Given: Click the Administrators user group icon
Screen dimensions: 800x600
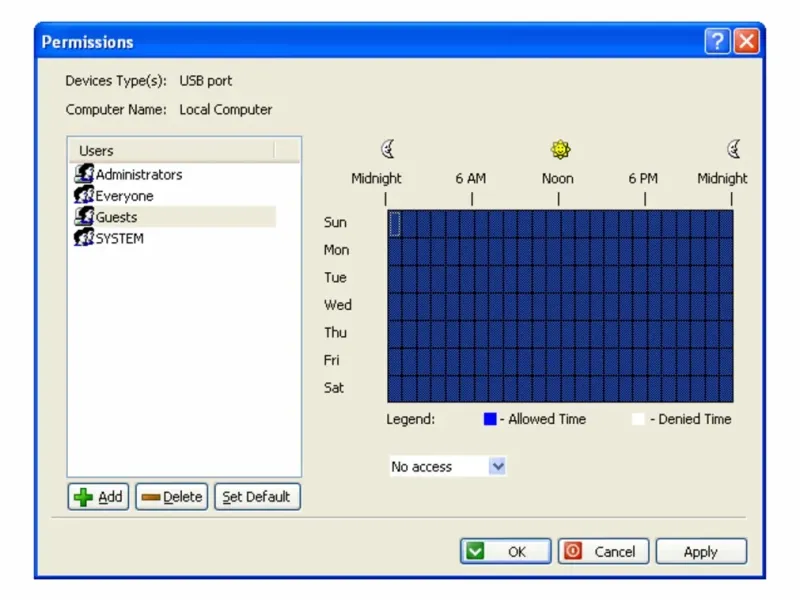Looking at the screenshot, I should (x=84, y=175).
